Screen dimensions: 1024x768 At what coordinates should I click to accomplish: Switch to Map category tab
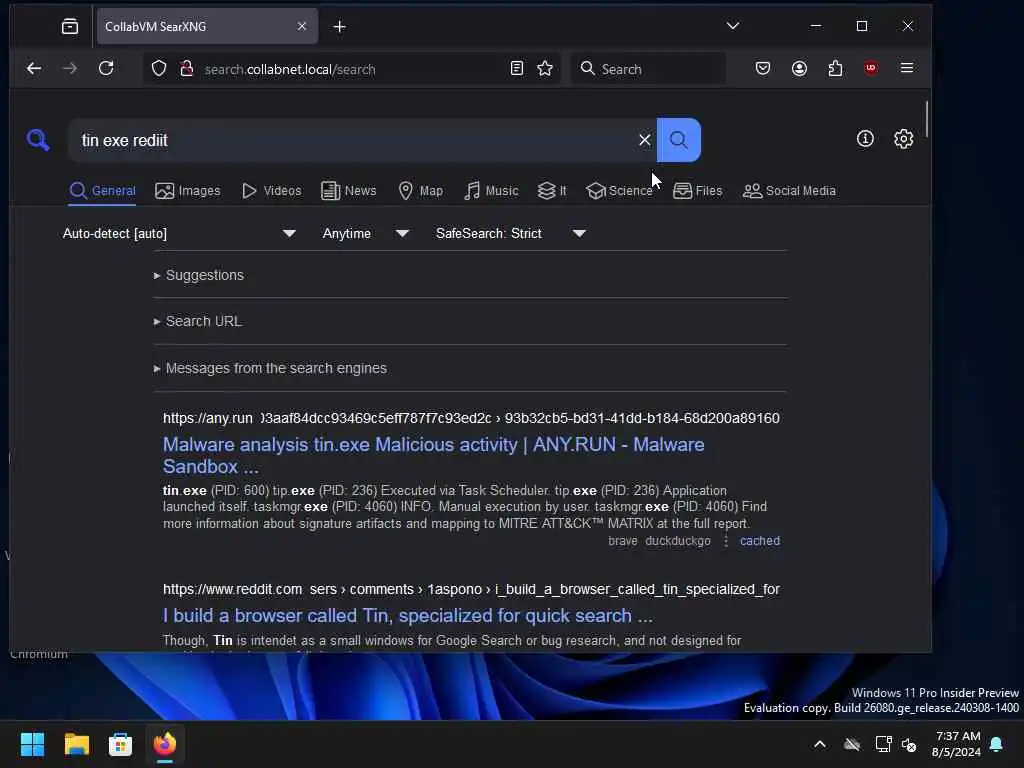click(x=421, y=191)
